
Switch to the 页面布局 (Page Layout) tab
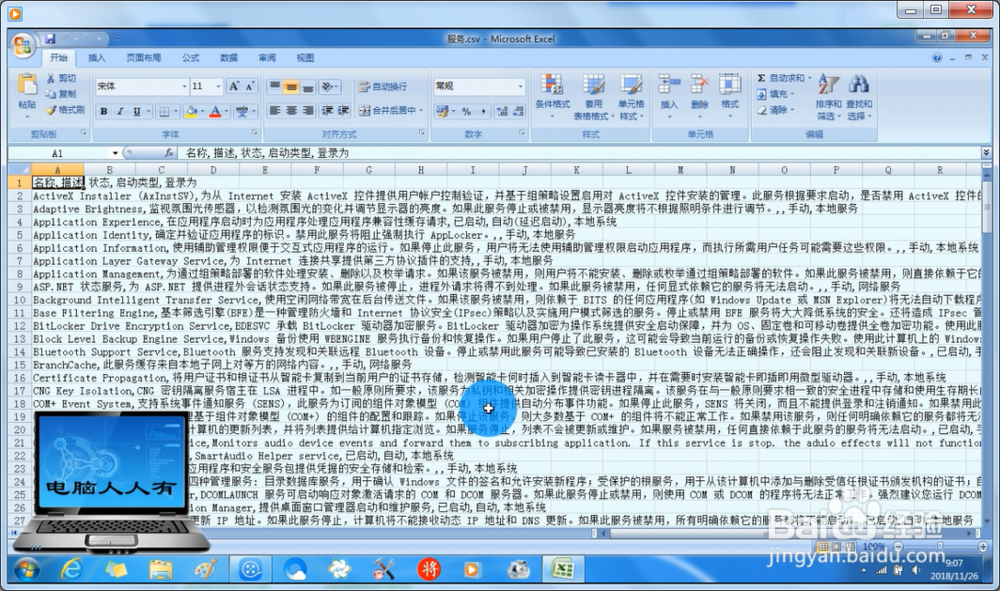143,57
